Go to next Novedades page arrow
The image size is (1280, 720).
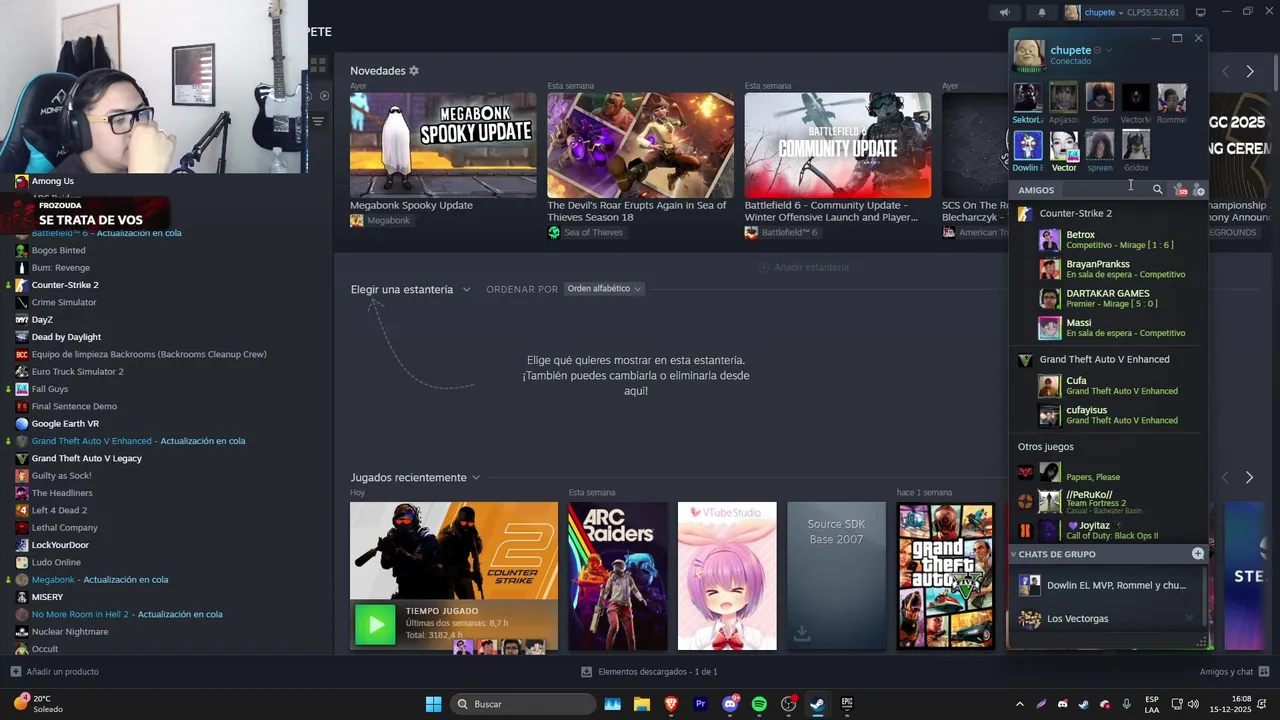pos(1250,72)
